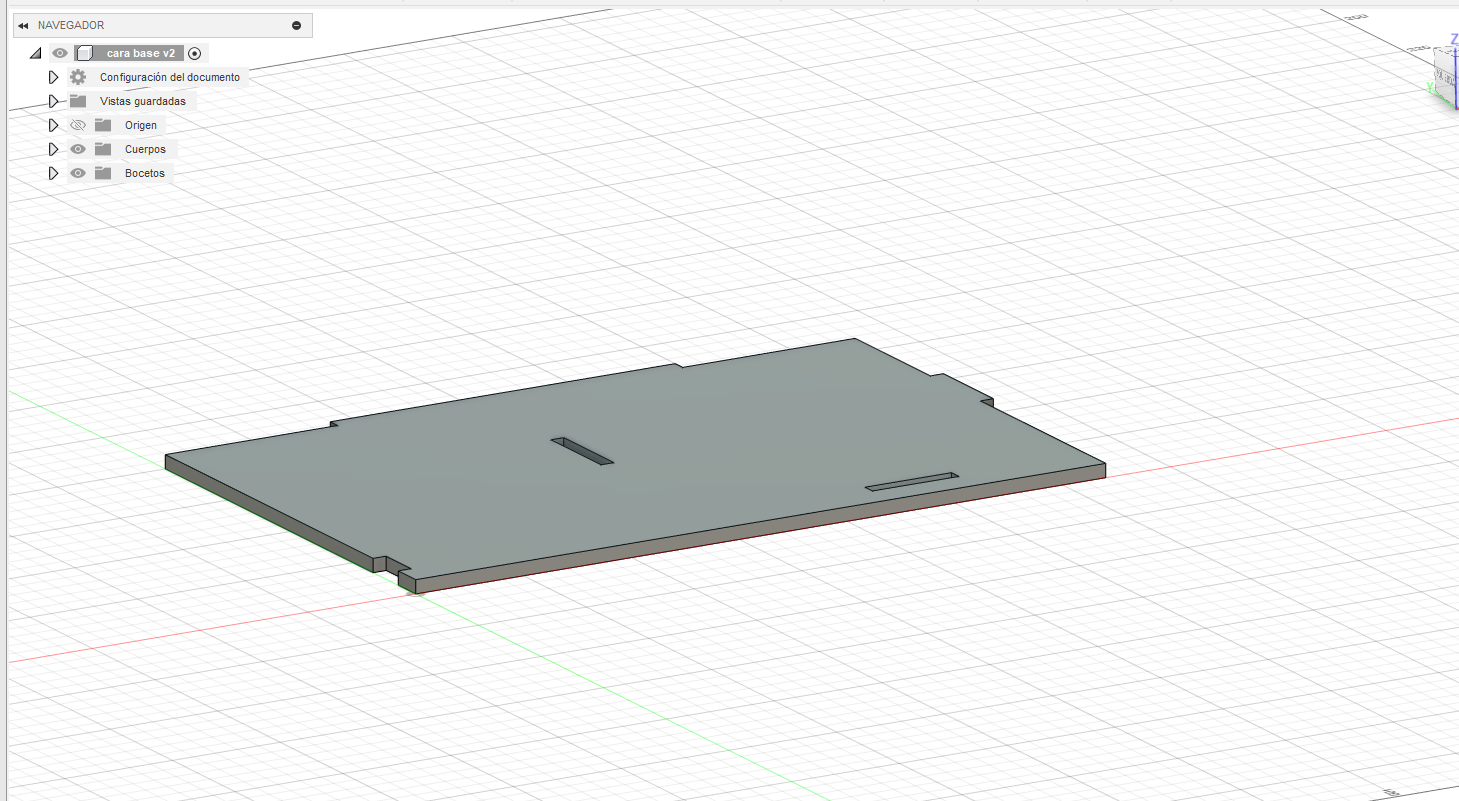Select the cara base v2 component name
The image size is (1459, 801).
pos(140,53)
